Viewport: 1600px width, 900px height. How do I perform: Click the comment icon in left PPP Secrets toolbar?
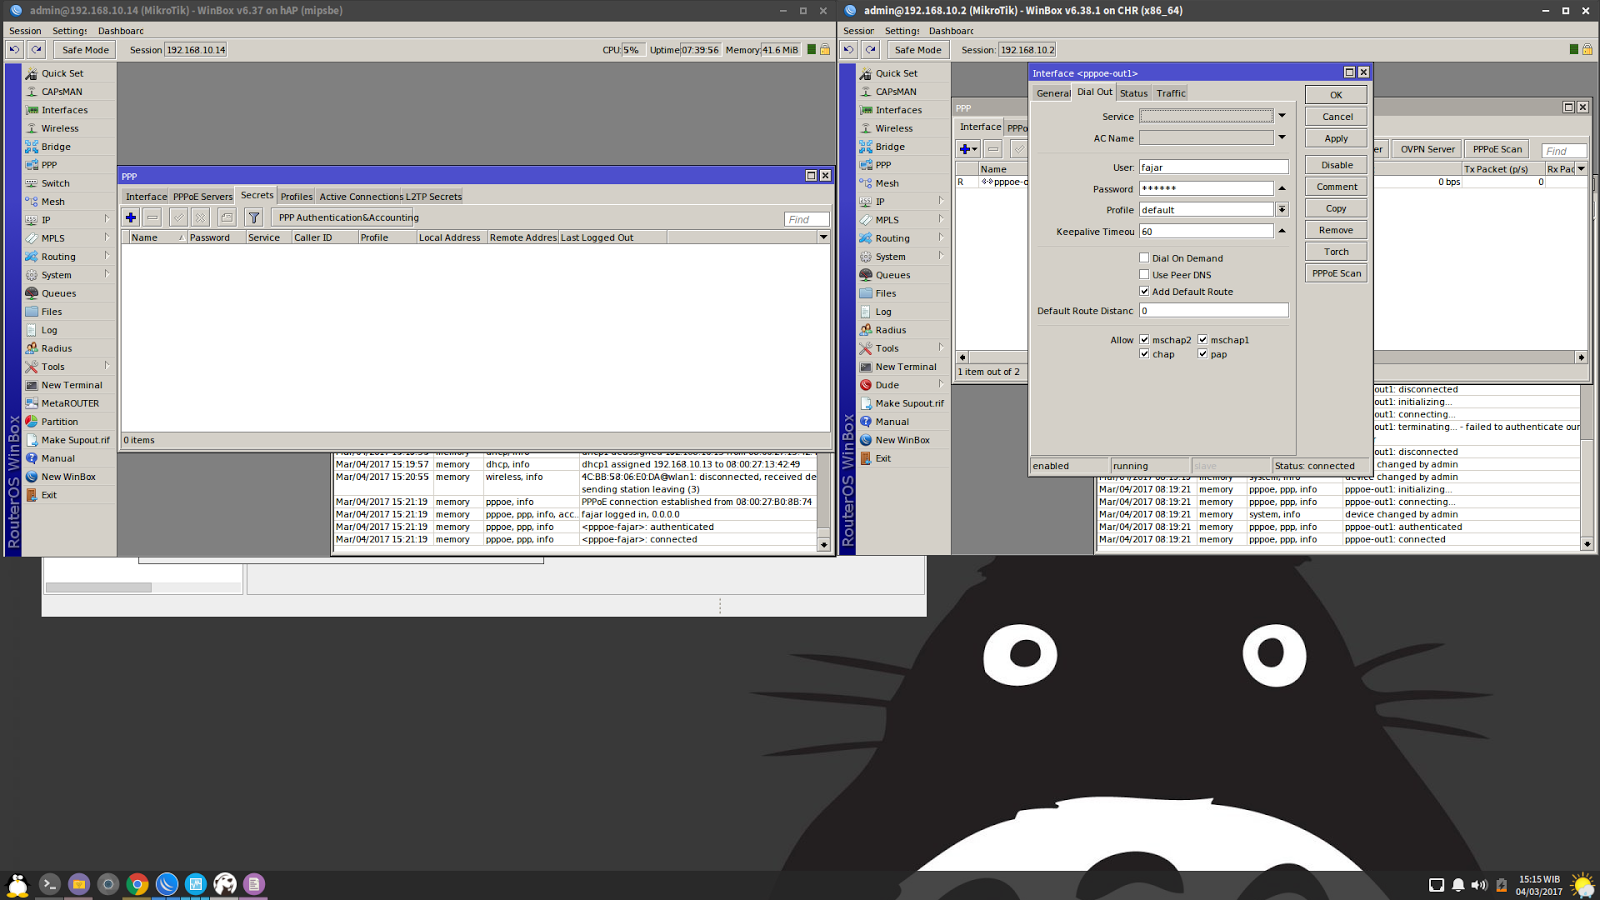tap(227, 217)
